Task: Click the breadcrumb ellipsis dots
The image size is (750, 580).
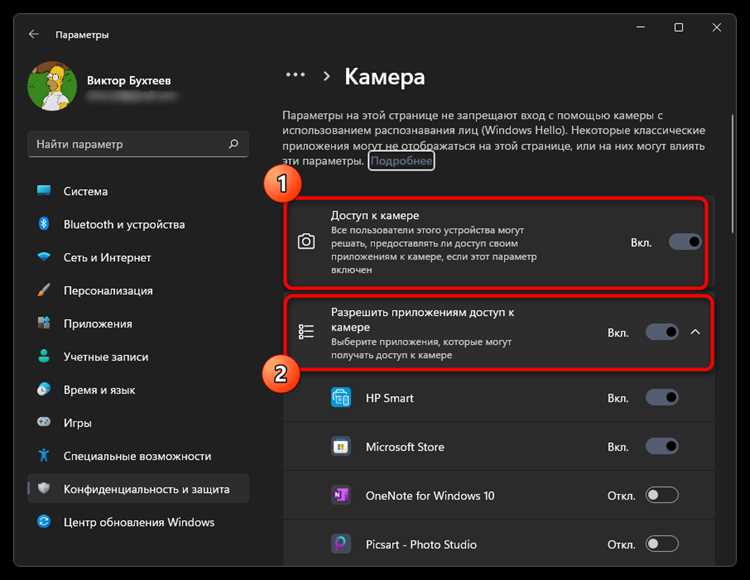Action: coord(295,75)
